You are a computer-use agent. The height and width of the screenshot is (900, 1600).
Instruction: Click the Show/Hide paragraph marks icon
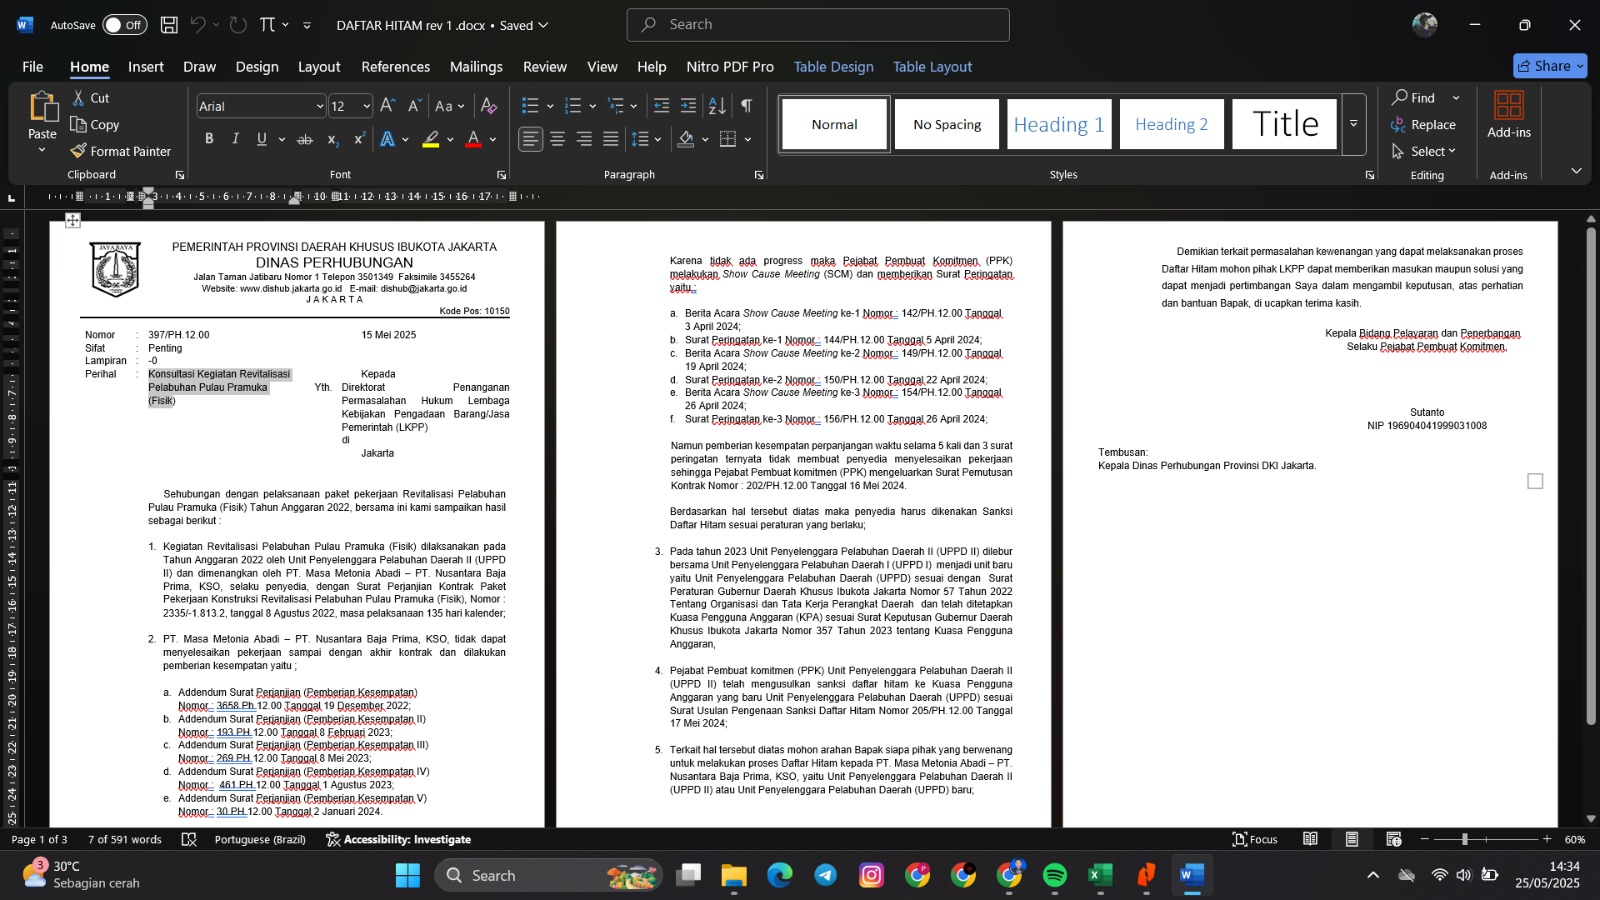[x=746, y=106]
